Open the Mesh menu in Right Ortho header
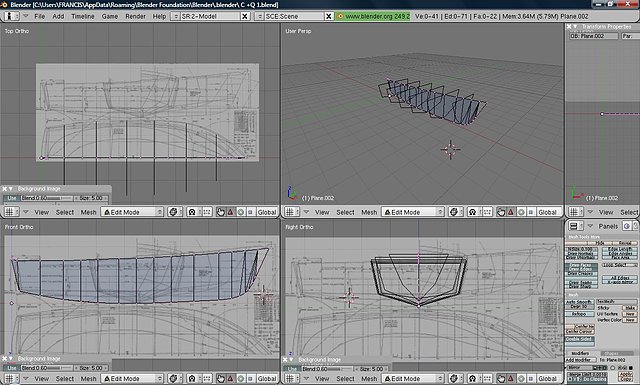The image size is (640, 385). coord(369,379)
